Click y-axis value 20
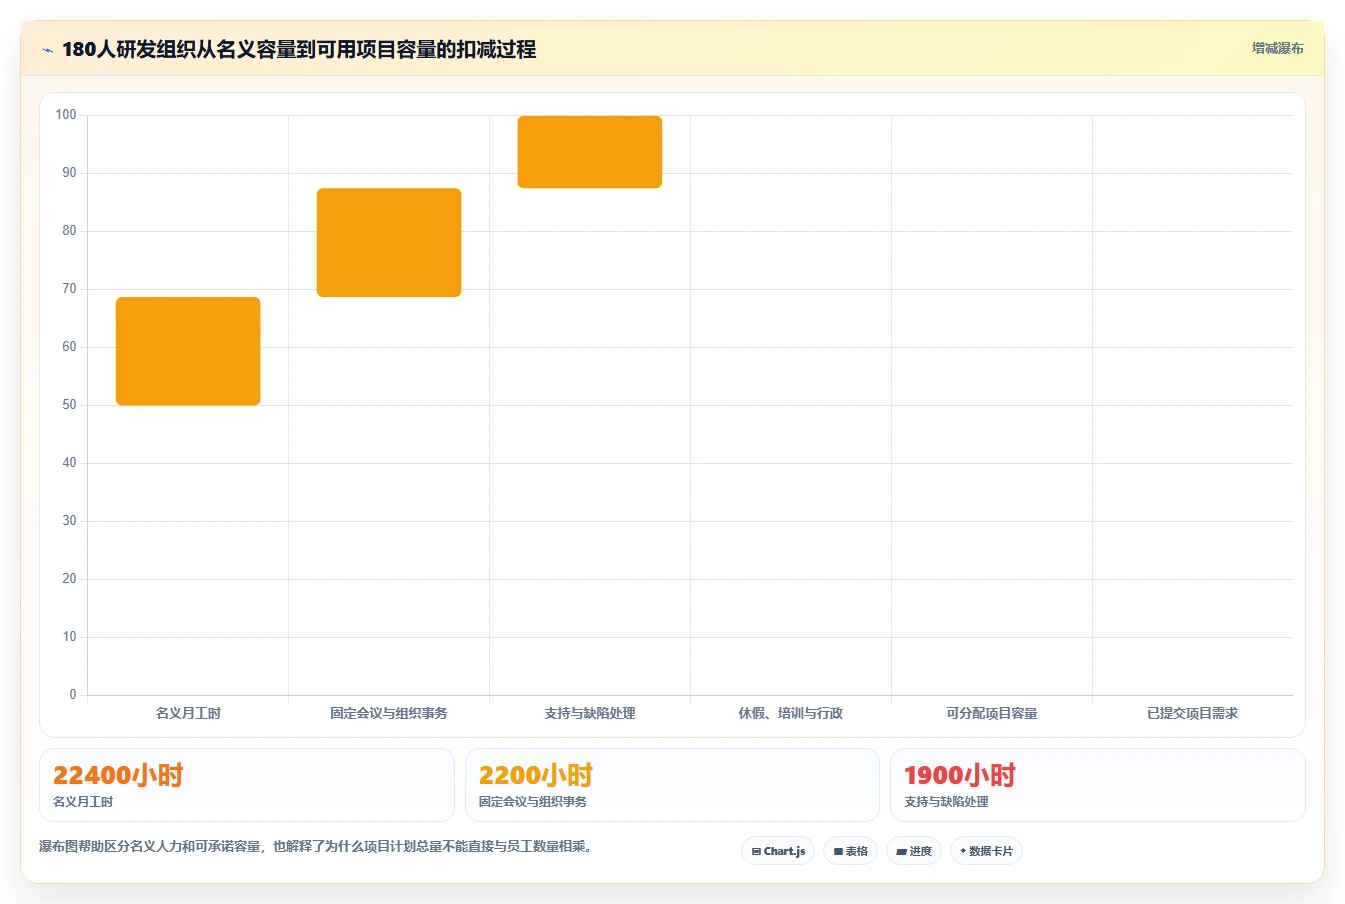1345x904 pixels. (69, 579)
